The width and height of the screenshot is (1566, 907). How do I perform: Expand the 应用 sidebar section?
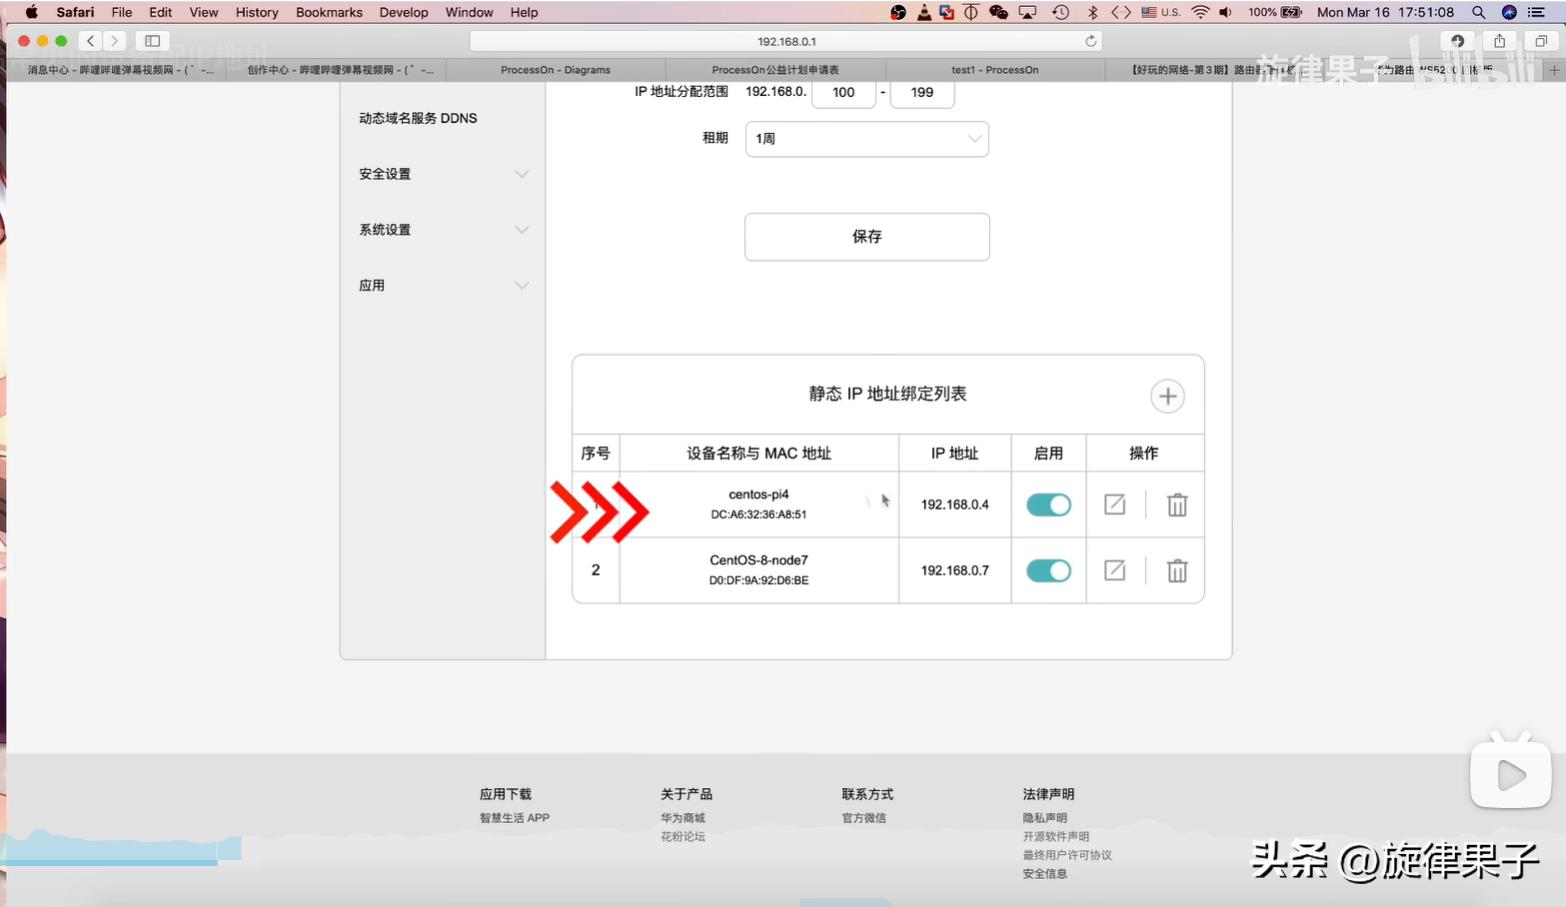point(443,286)
